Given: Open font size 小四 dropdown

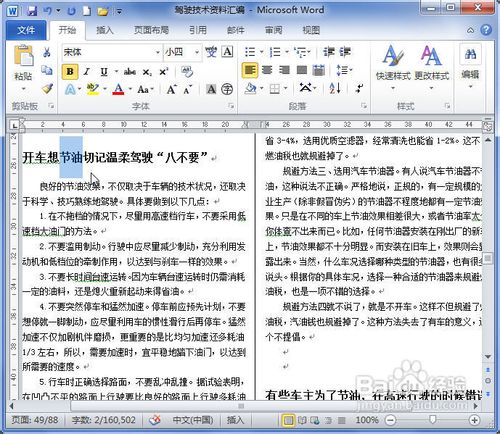Looking at the screenshot, I should tap(197, 52).
